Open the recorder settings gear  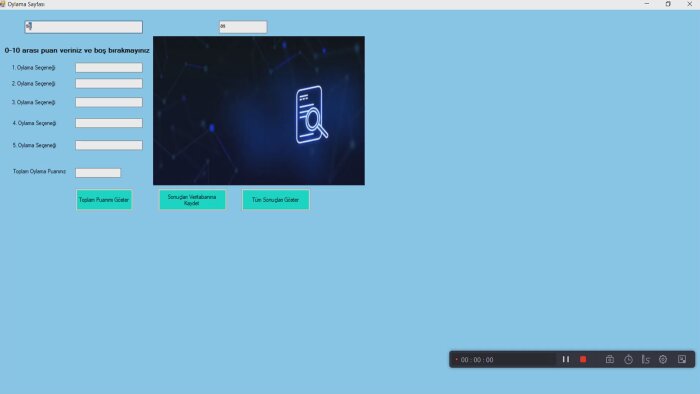(663, 359)
